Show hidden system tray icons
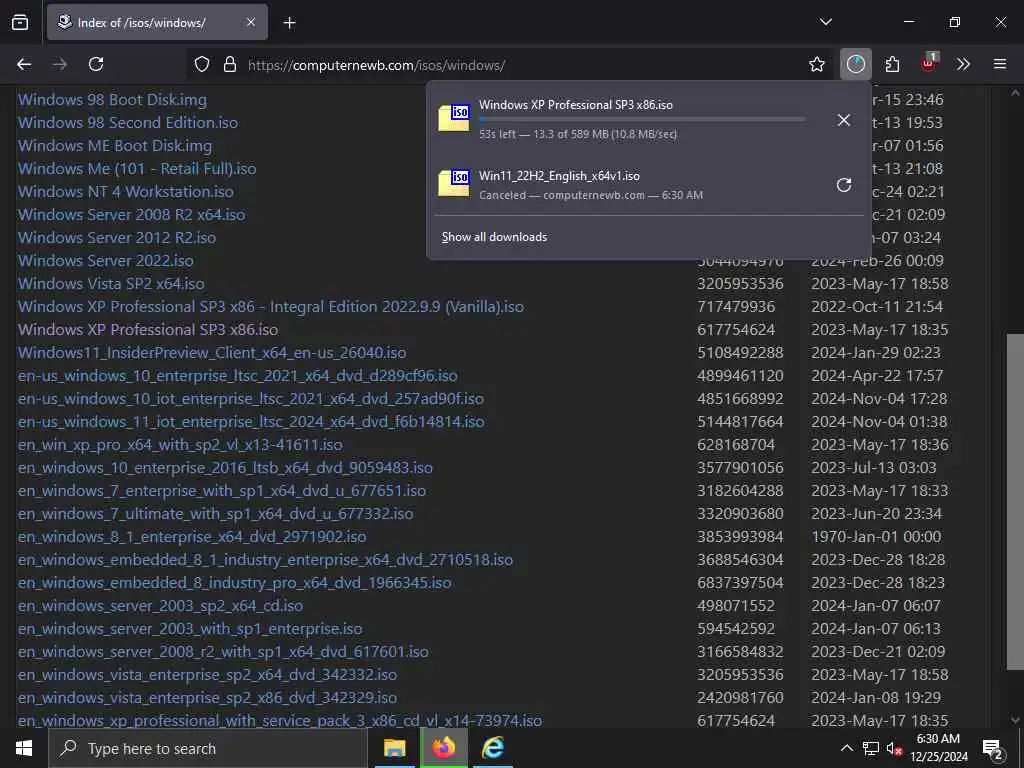This screenshot has width=1024, height=768. click(x=846, y=748)
